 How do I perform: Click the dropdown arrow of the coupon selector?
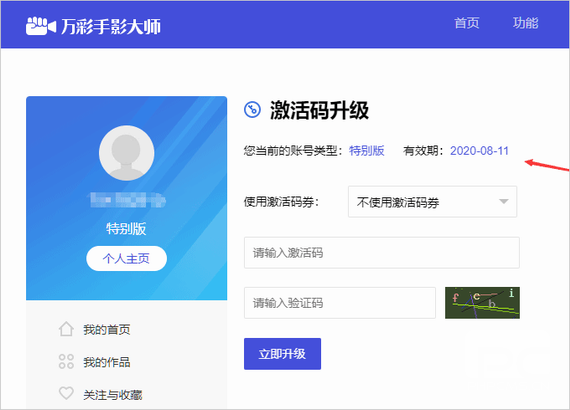503,202
